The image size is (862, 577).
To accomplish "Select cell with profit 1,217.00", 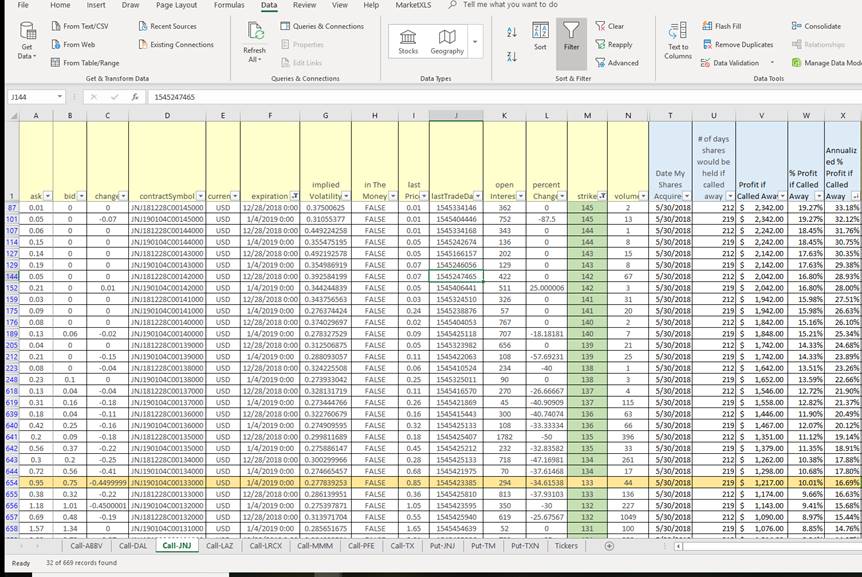I will click(761, 482).
